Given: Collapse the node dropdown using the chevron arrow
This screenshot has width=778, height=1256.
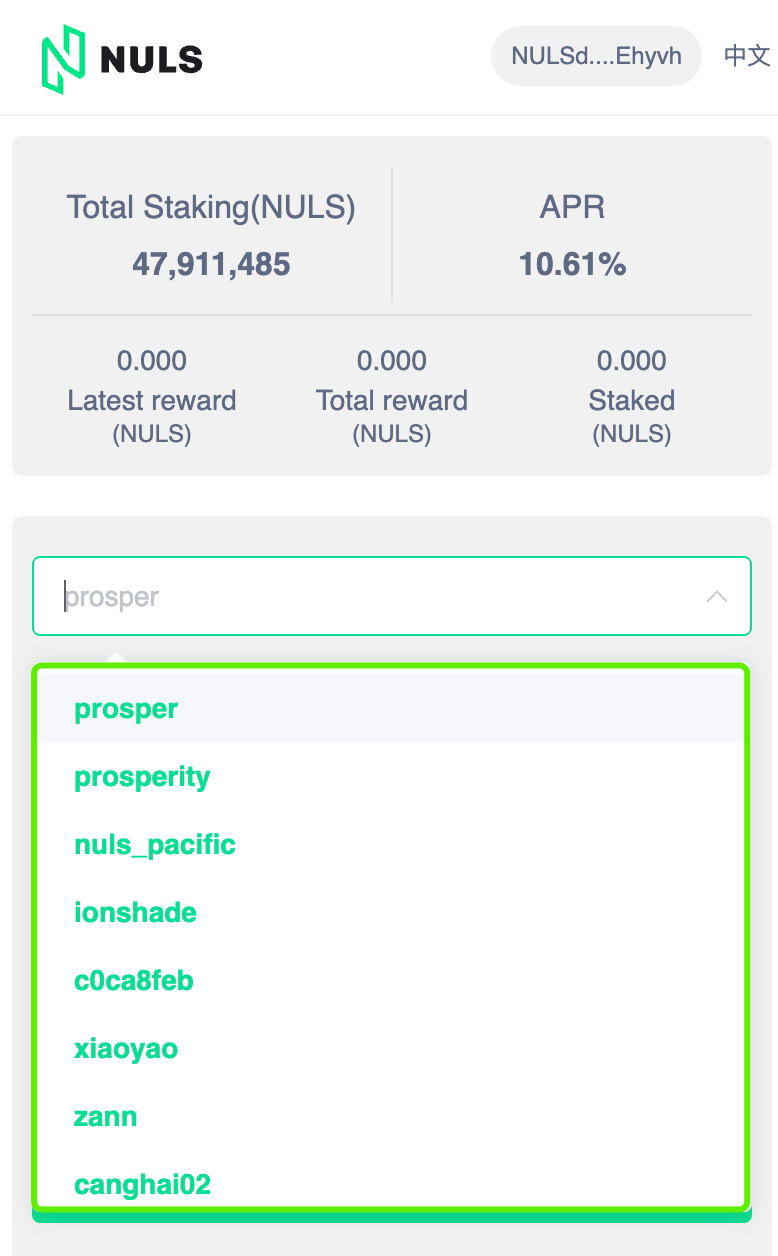Looking at the screenshot, I should tap(717, 597).
